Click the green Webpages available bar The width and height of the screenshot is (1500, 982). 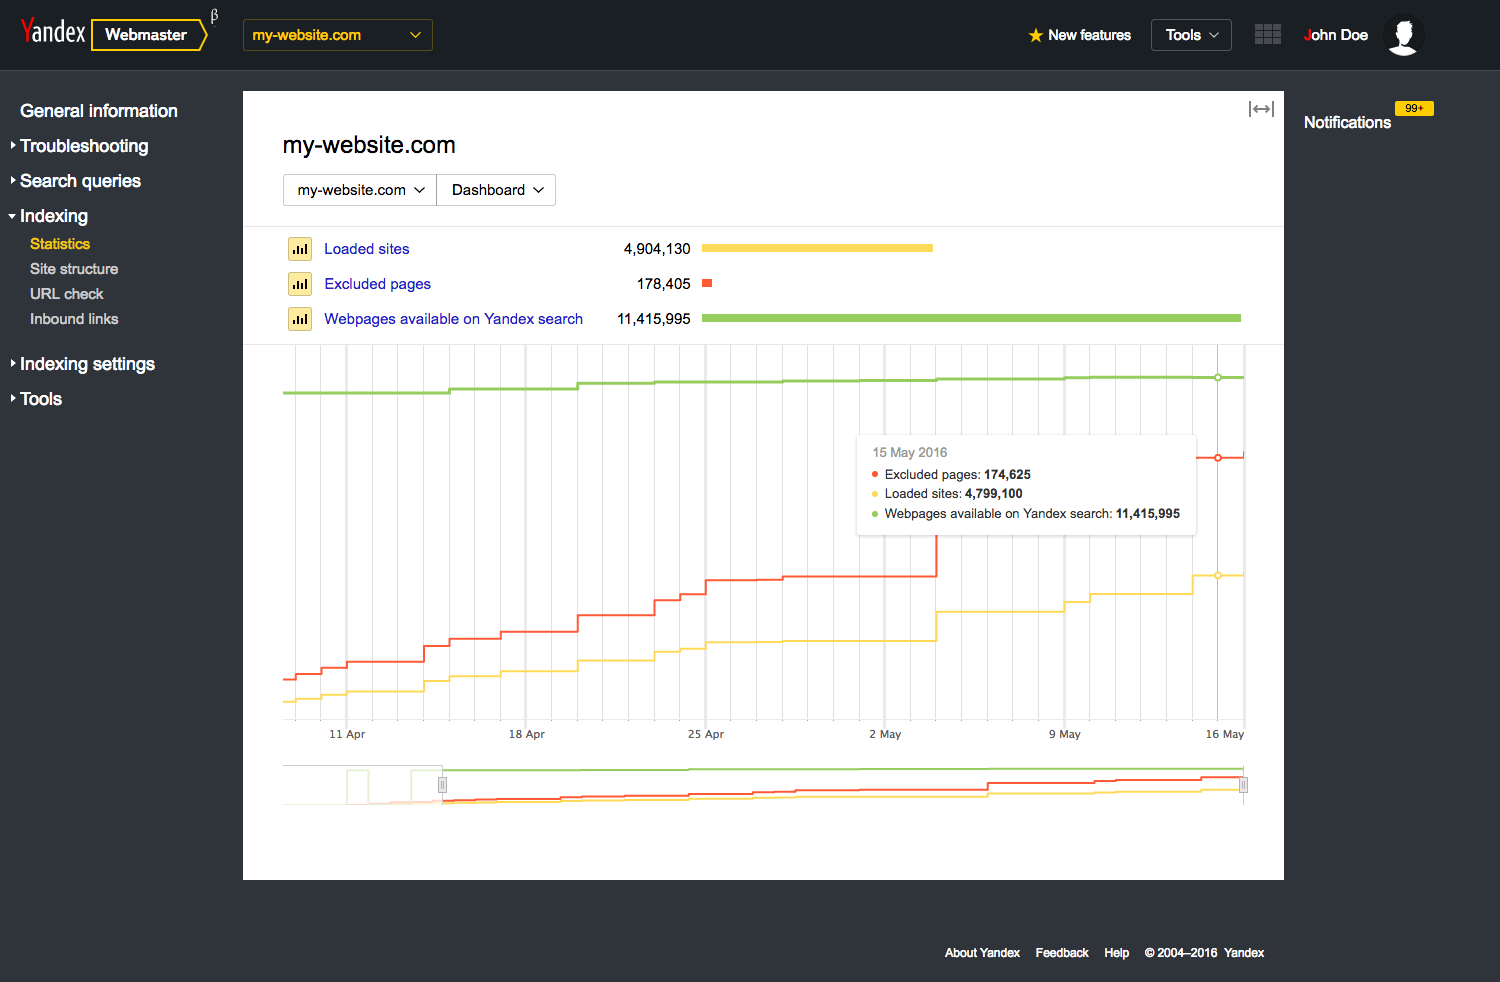pyautogui.click(x=971, y=318)
